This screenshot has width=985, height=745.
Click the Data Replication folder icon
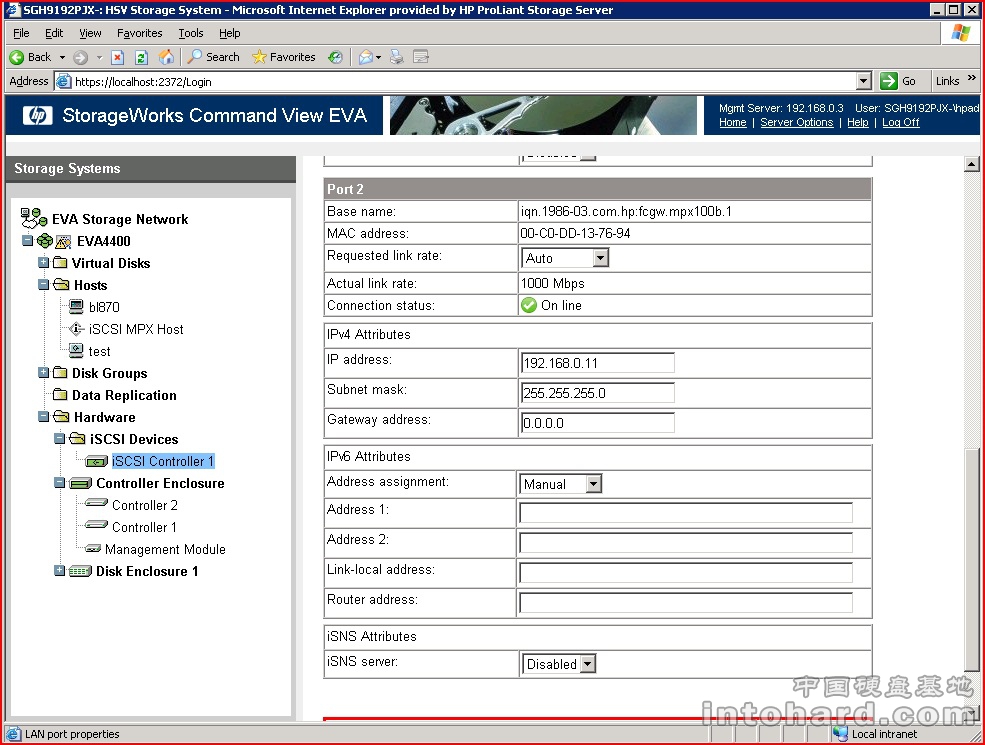60,394
